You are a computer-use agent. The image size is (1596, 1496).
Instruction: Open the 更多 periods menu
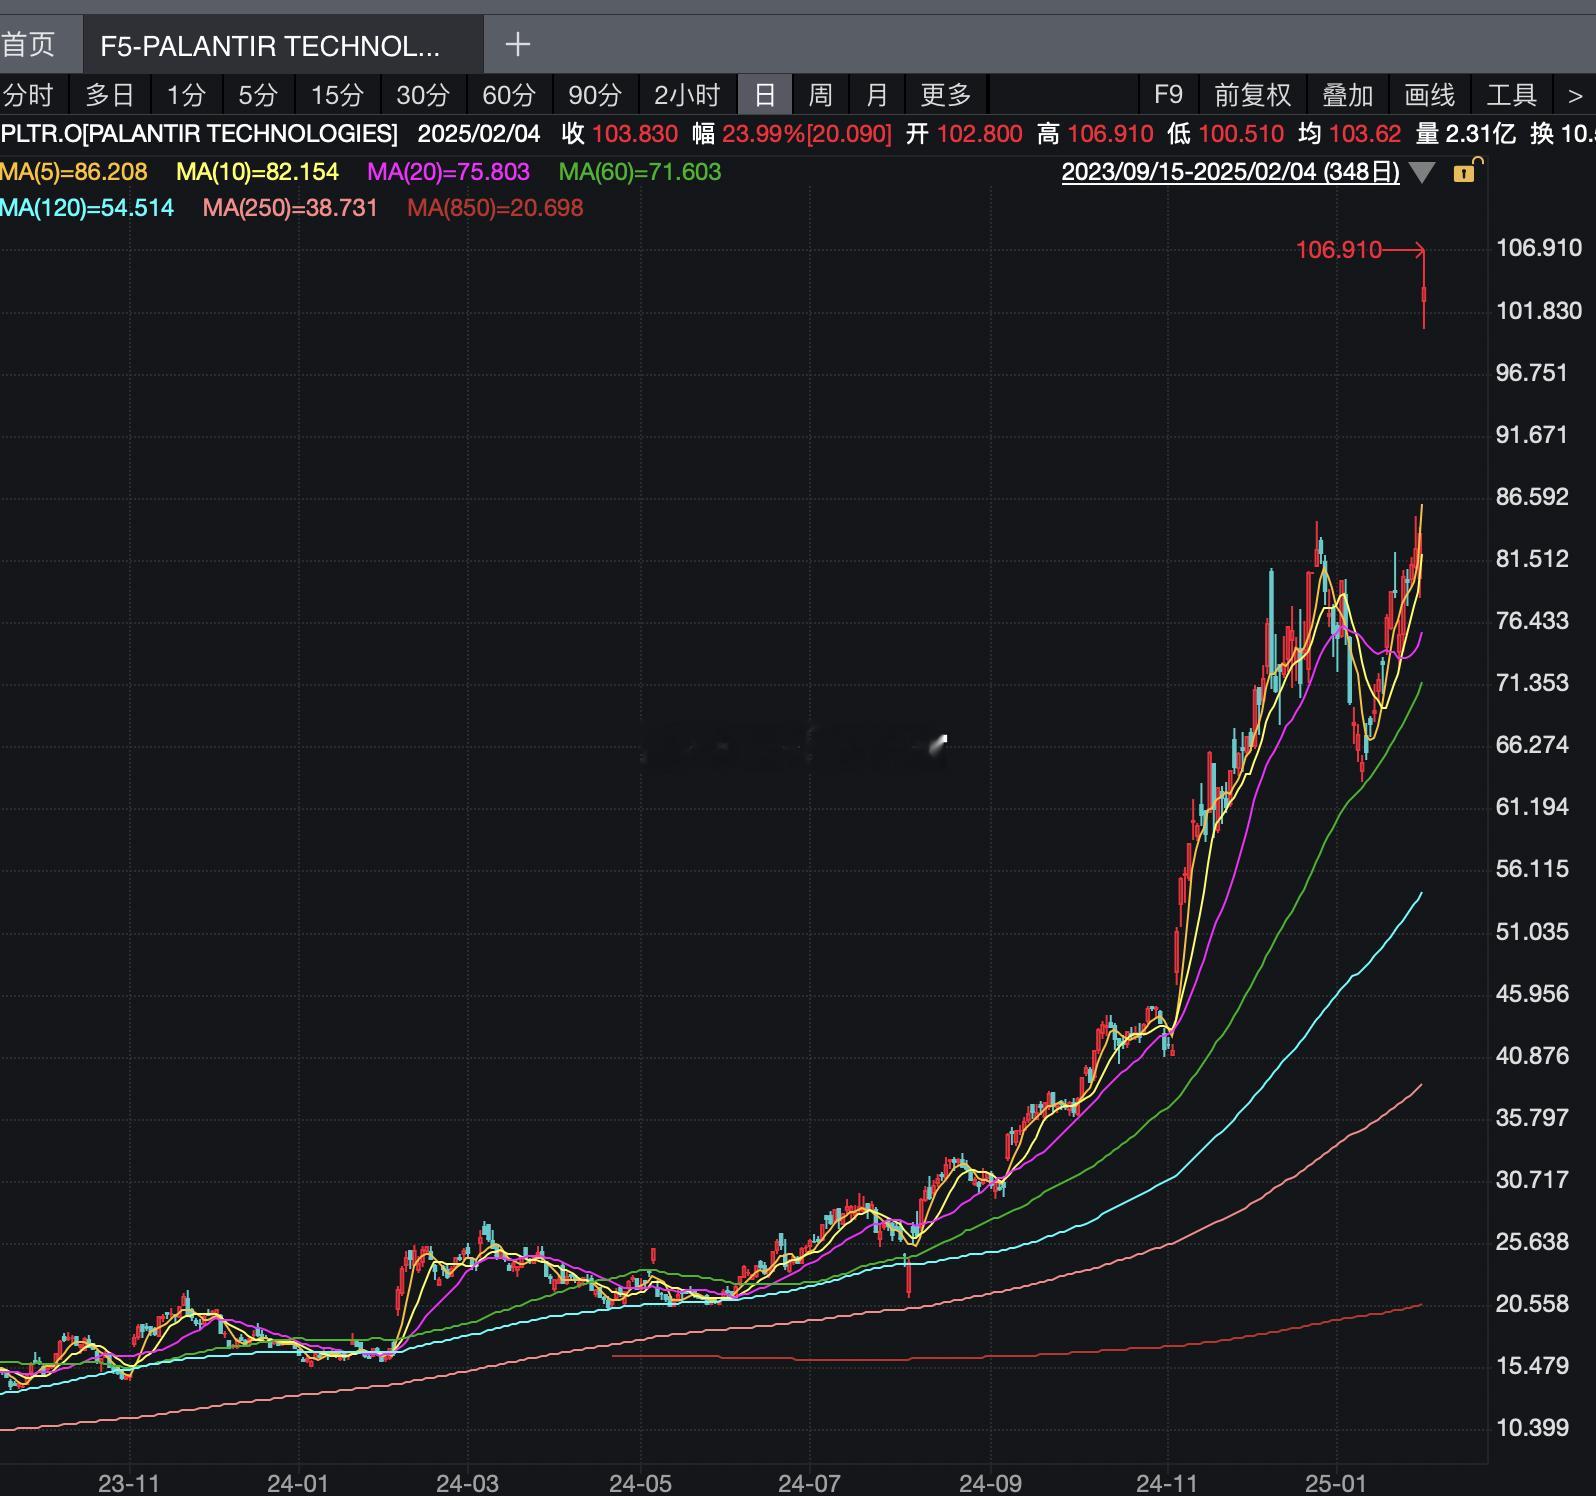[x=946, y=95]
